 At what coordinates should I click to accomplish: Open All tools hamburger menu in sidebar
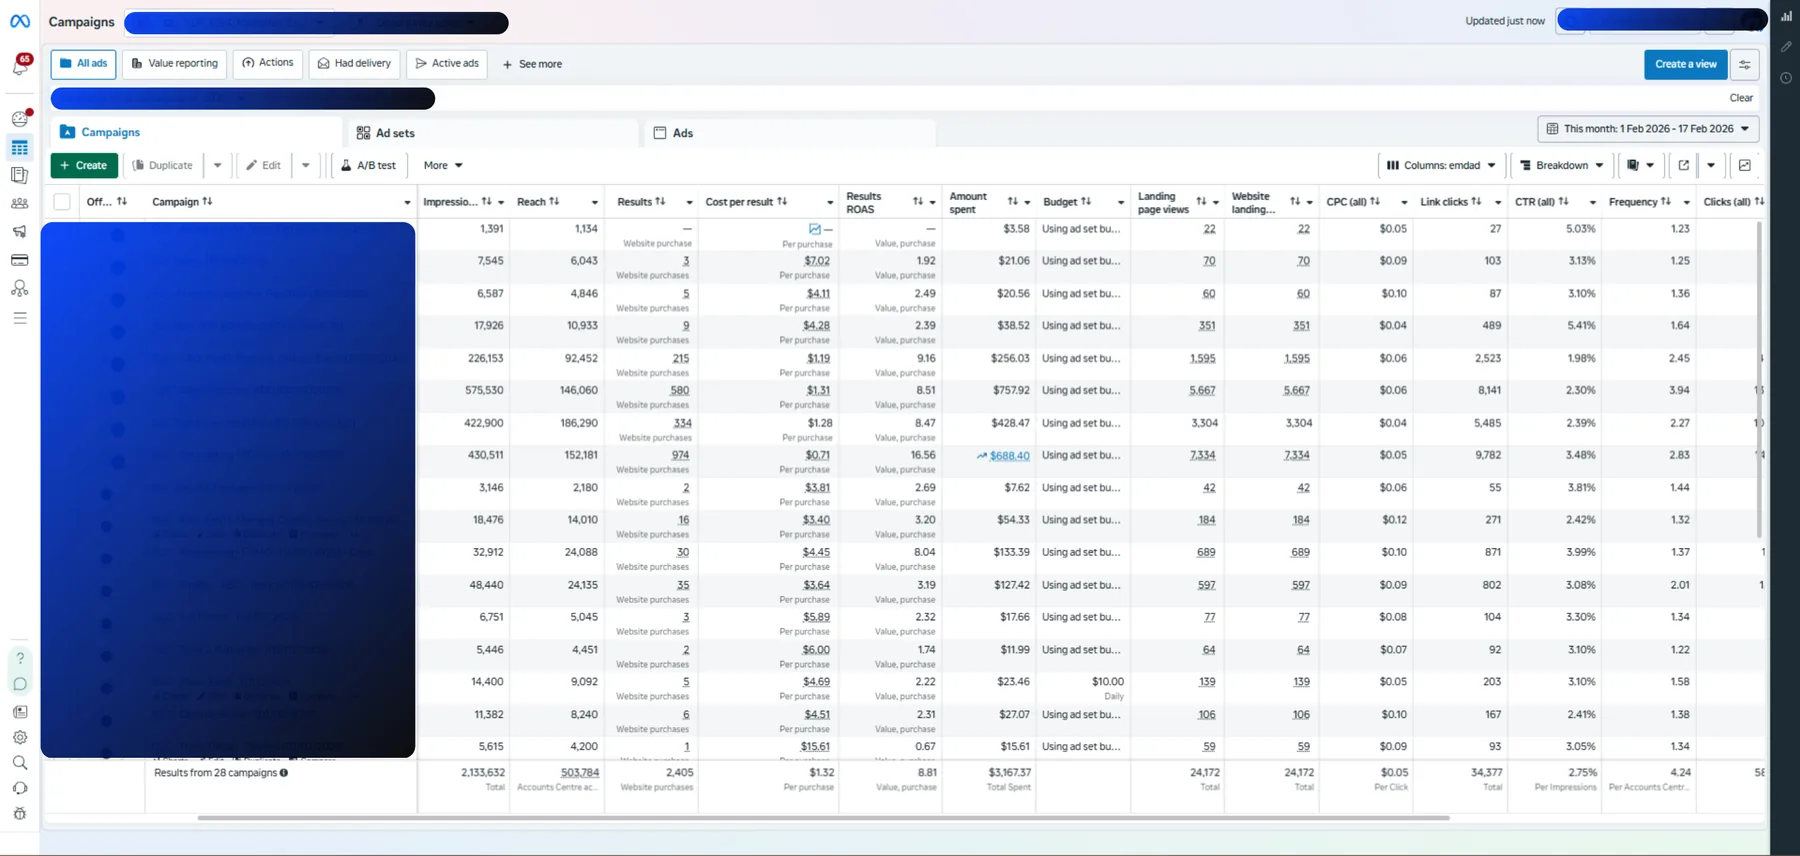coord(20,318)
